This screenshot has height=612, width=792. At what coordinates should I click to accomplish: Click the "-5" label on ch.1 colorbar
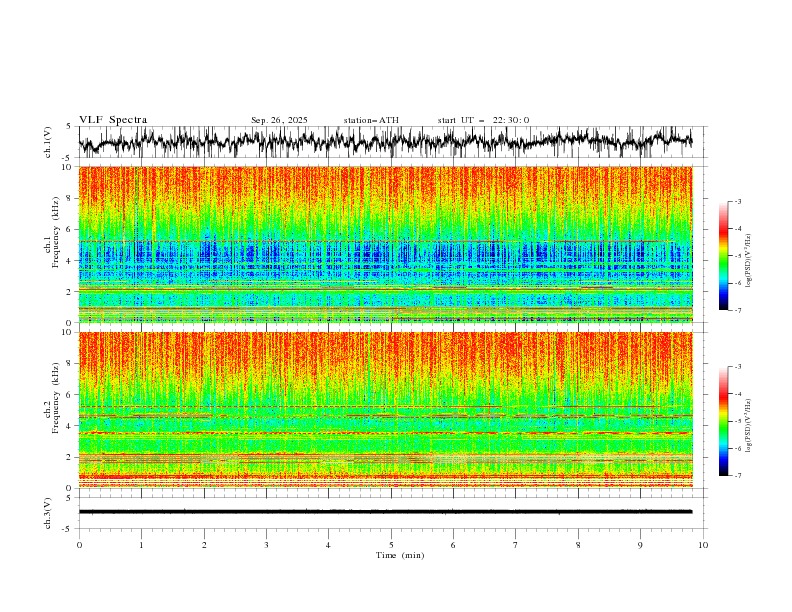pyautogui.click(x=738, y=256)
